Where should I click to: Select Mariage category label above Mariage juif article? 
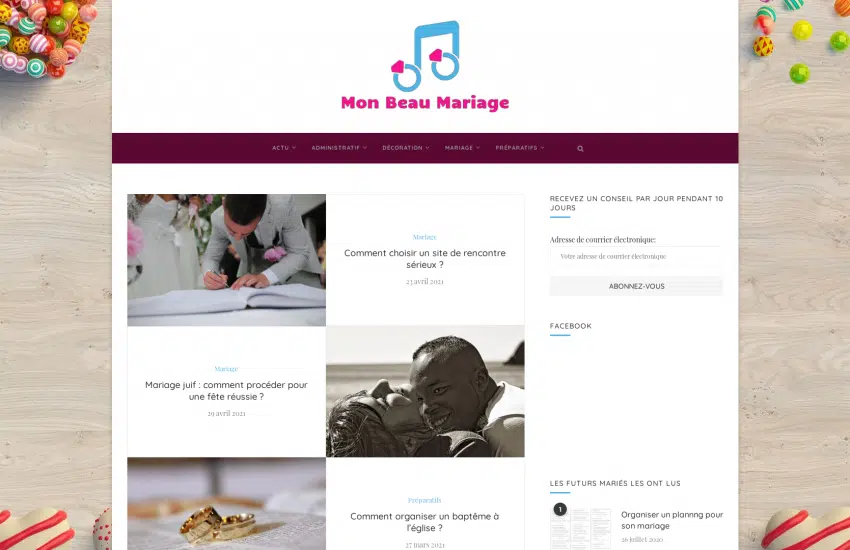[226, 368]
